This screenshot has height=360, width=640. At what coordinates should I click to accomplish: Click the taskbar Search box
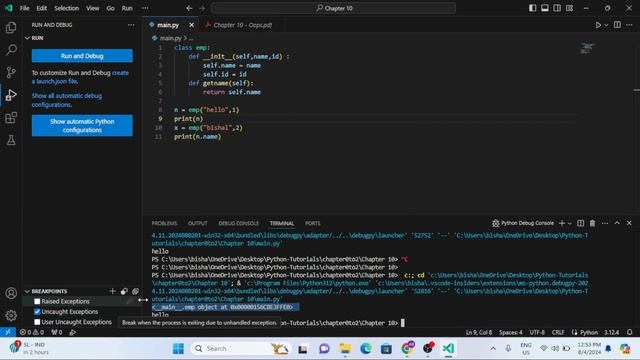(240, 349)
